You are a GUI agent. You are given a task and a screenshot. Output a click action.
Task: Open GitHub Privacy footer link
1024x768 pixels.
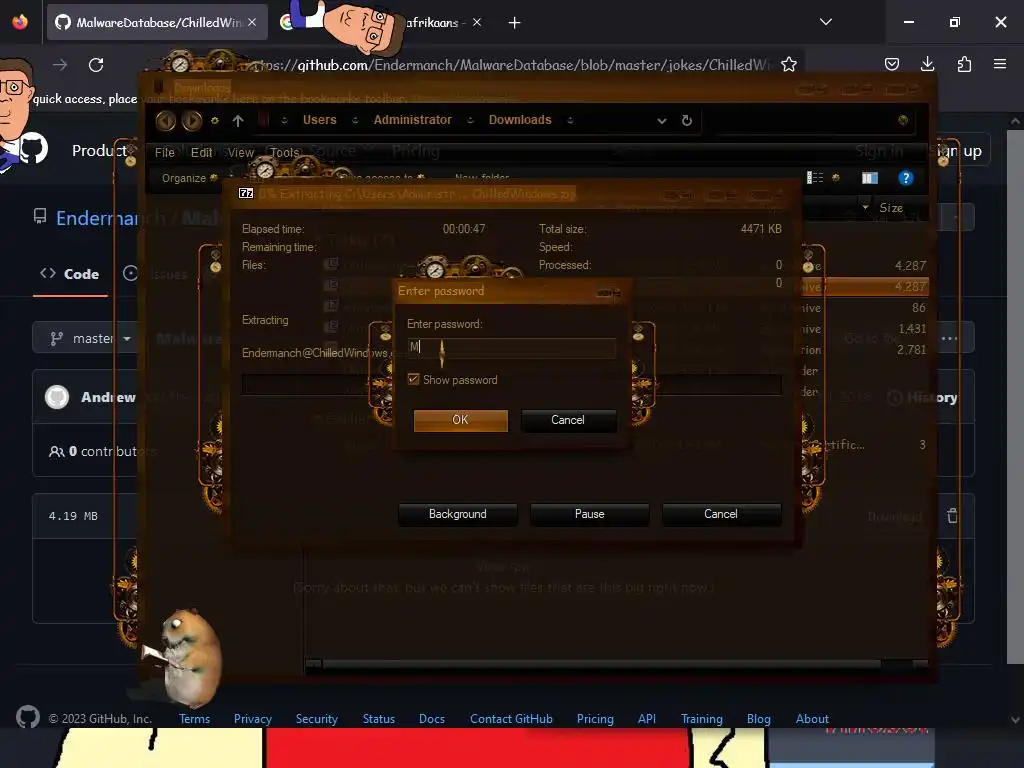253,718
